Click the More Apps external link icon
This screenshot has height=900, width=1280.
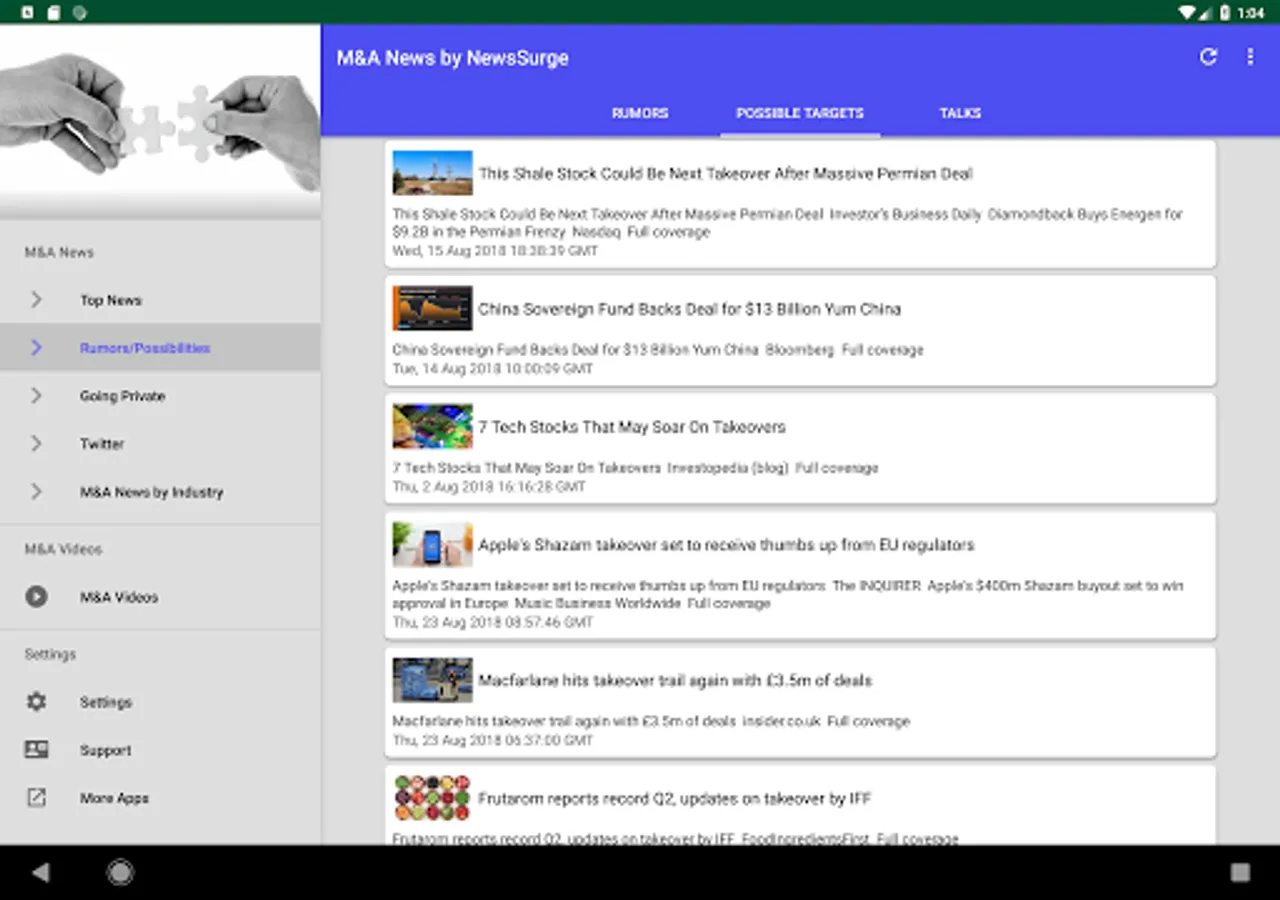click(x=36, y=798)
